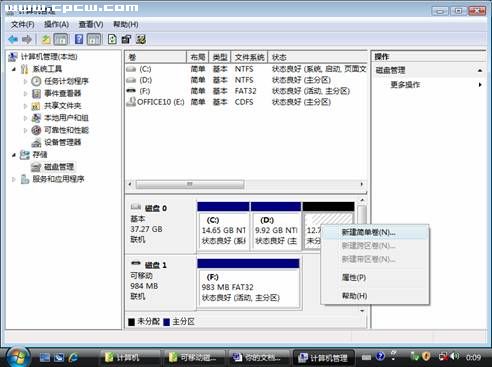Click the blue Help toolbar icon
492x367 pixels.
(79, 39)
